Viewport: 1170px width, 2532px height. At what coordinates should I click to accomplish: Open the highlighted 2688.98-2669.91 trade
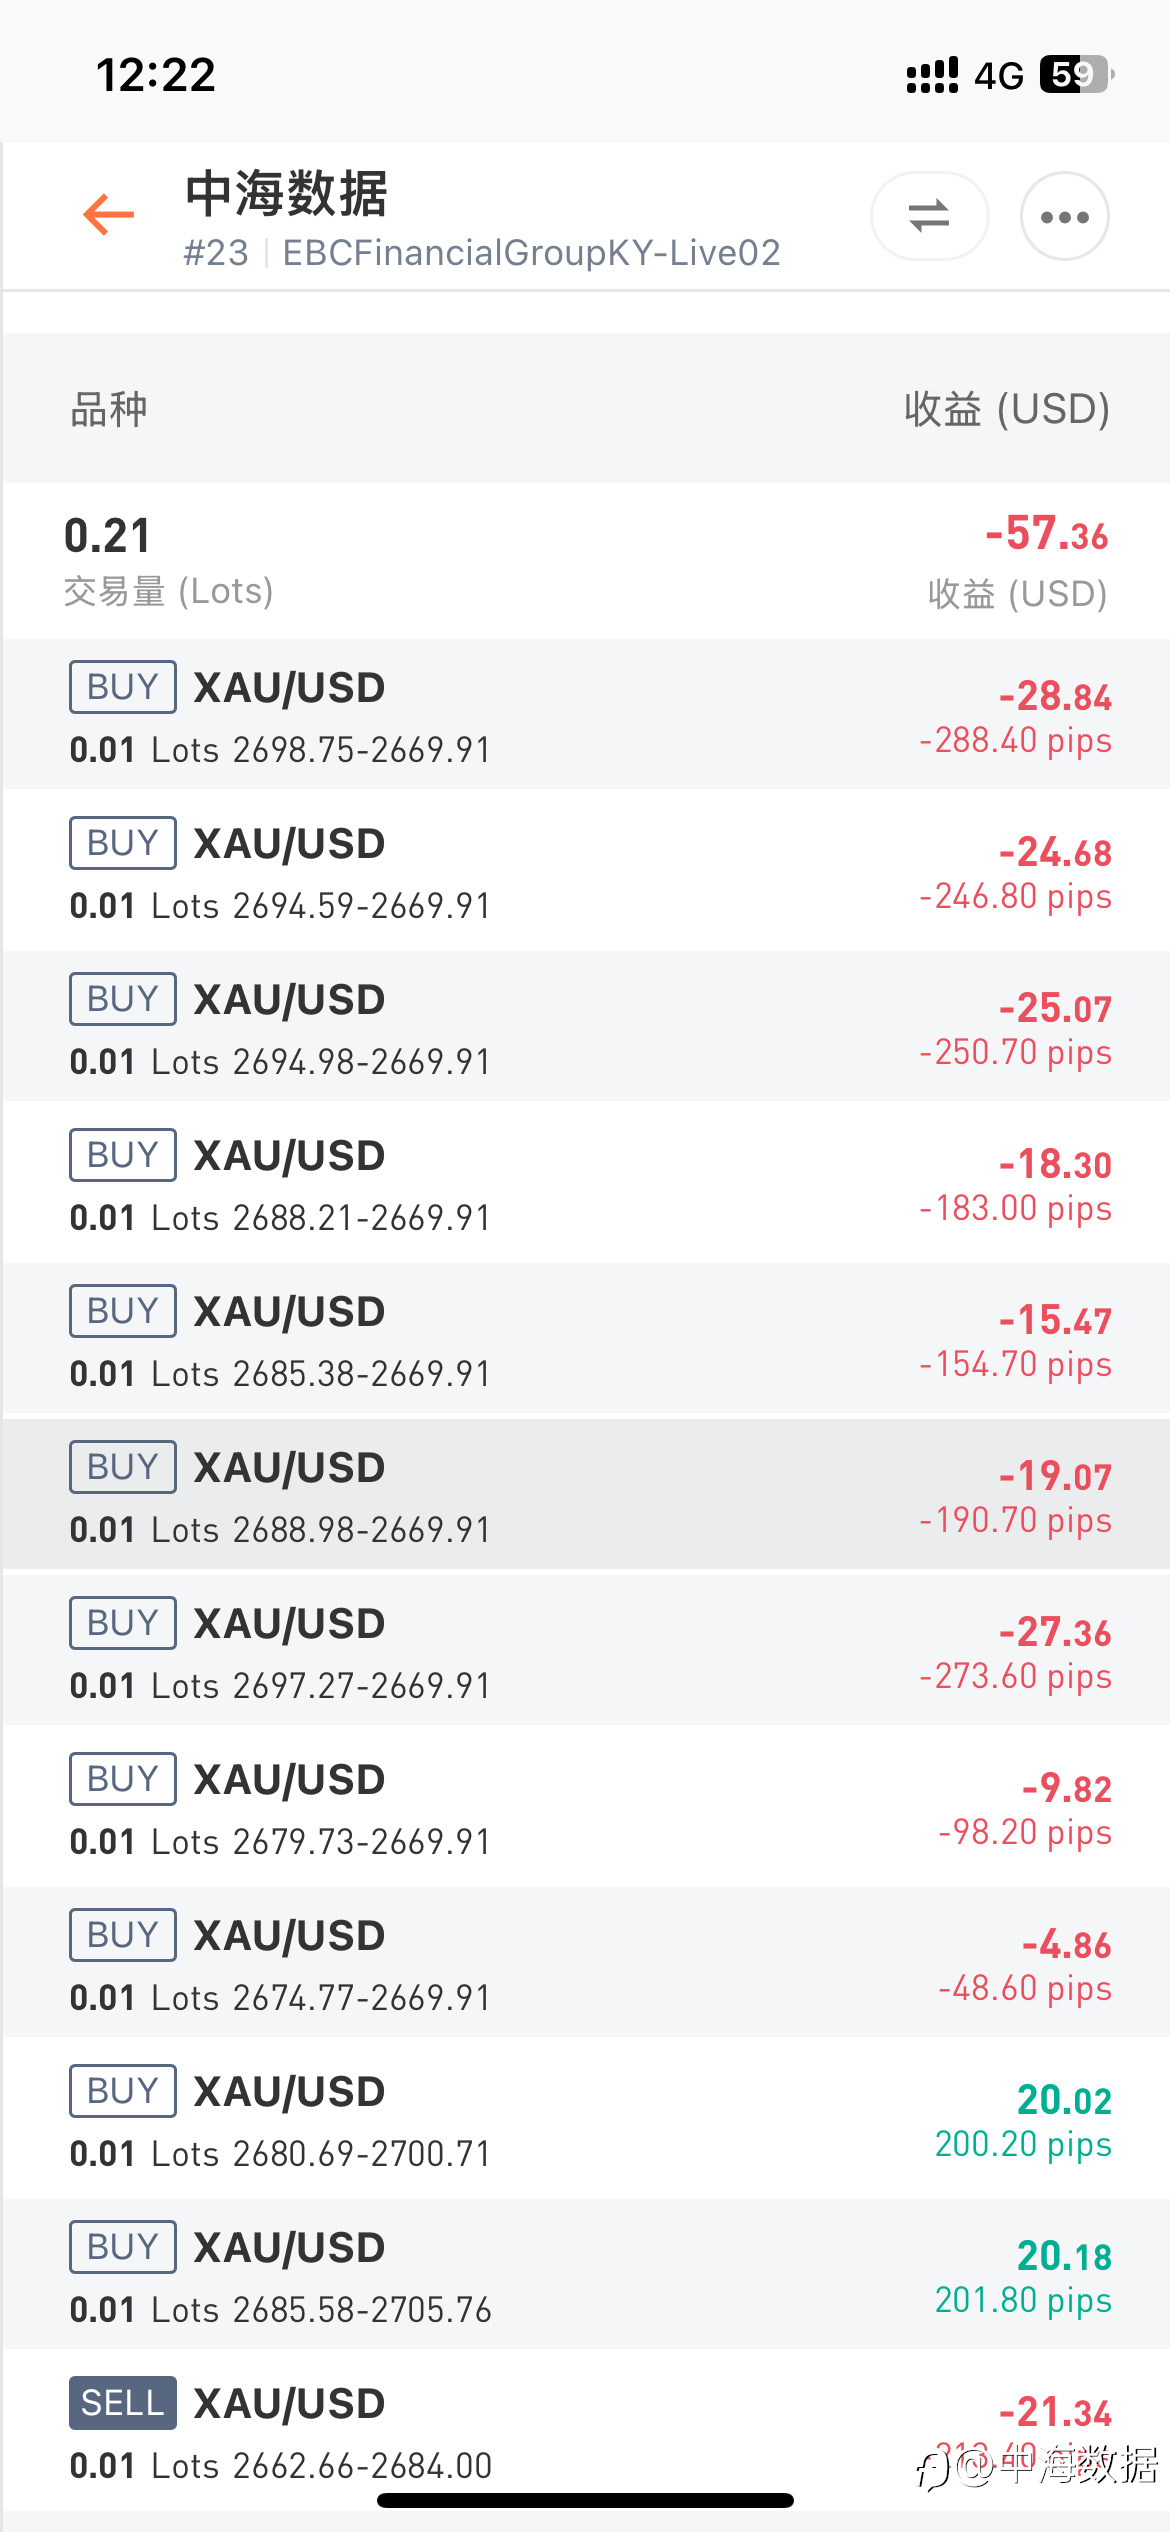tap(585, 1496)
